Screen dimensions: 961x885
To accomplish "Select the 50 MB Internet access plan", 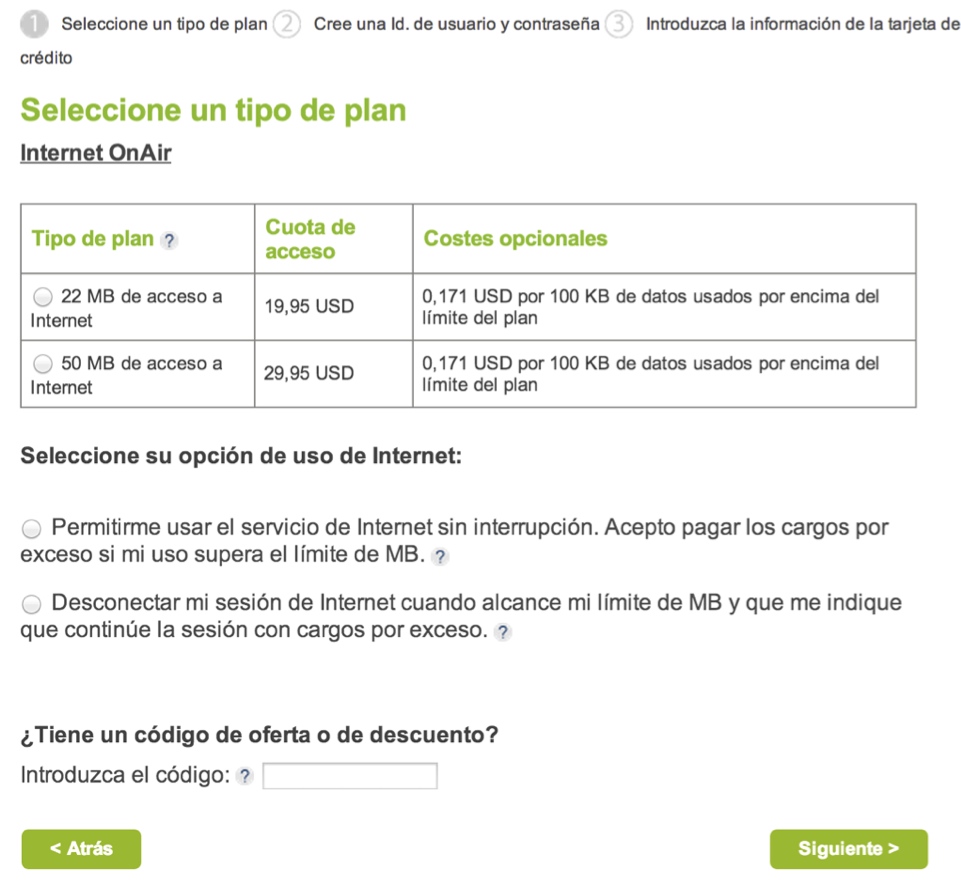I will [43, 364].
